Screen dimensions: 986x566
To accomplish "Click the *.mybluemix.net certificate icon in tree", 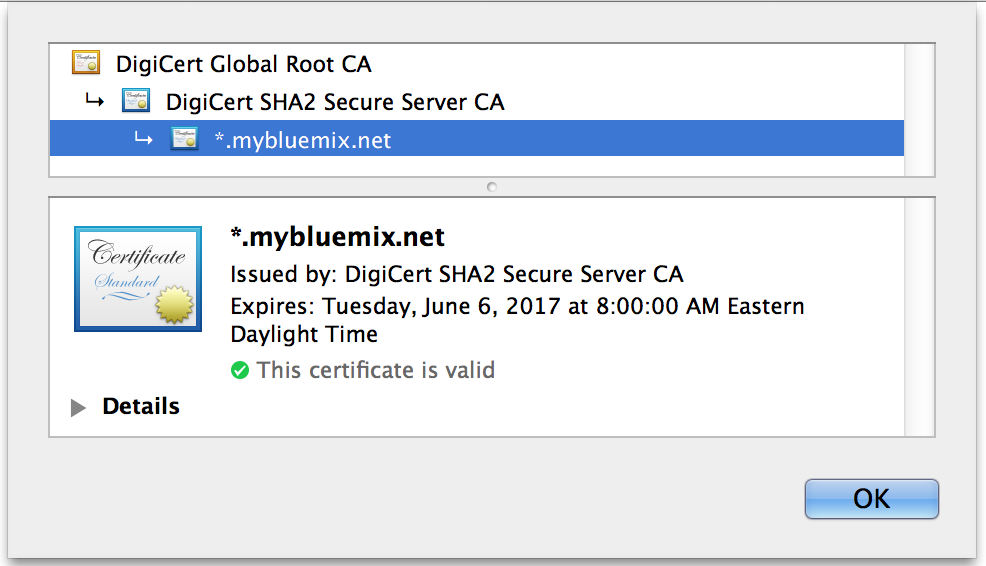I will [185, 138].
